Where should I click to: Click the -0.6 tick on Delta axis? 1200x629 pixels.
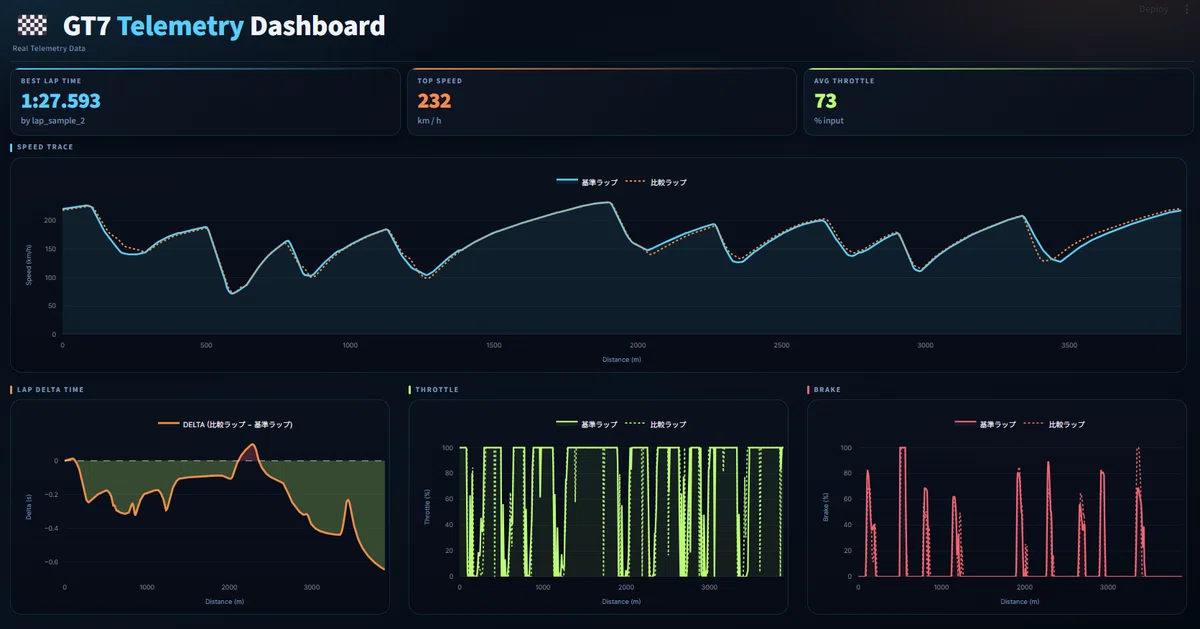pos(50,562)
